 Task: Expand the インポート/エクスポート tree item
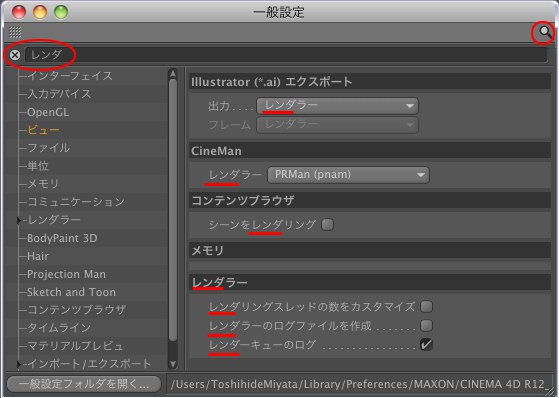coord(19,364)
